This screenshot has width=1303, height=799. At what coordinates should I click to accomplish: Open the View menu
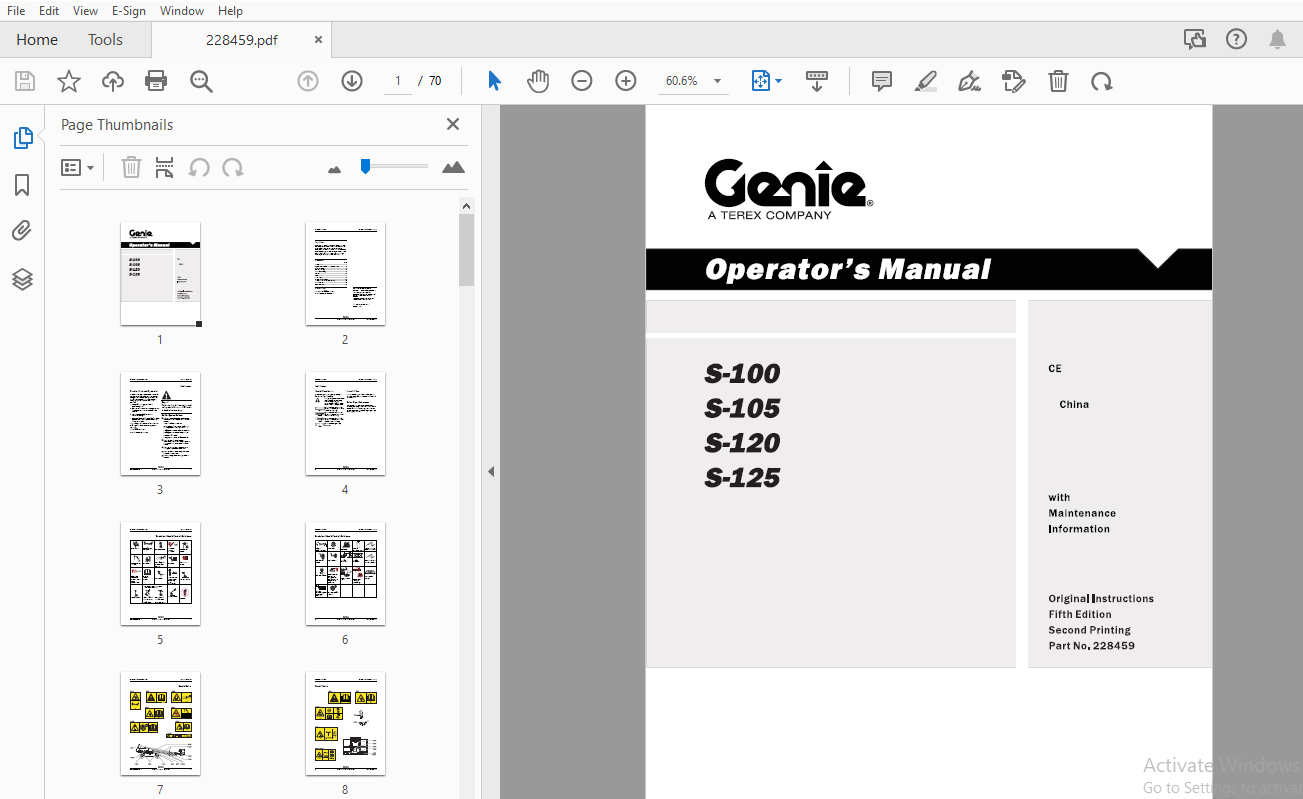(85, 10)
